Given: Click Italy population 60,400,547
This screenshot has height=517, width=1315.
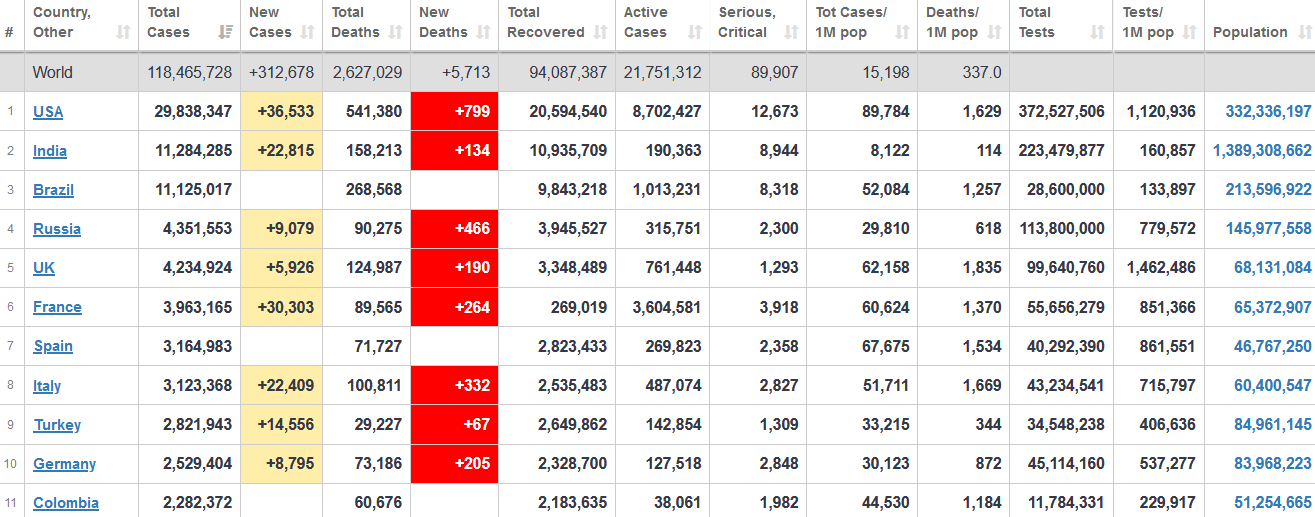Looking at the screenshot, I should 1273,386.
